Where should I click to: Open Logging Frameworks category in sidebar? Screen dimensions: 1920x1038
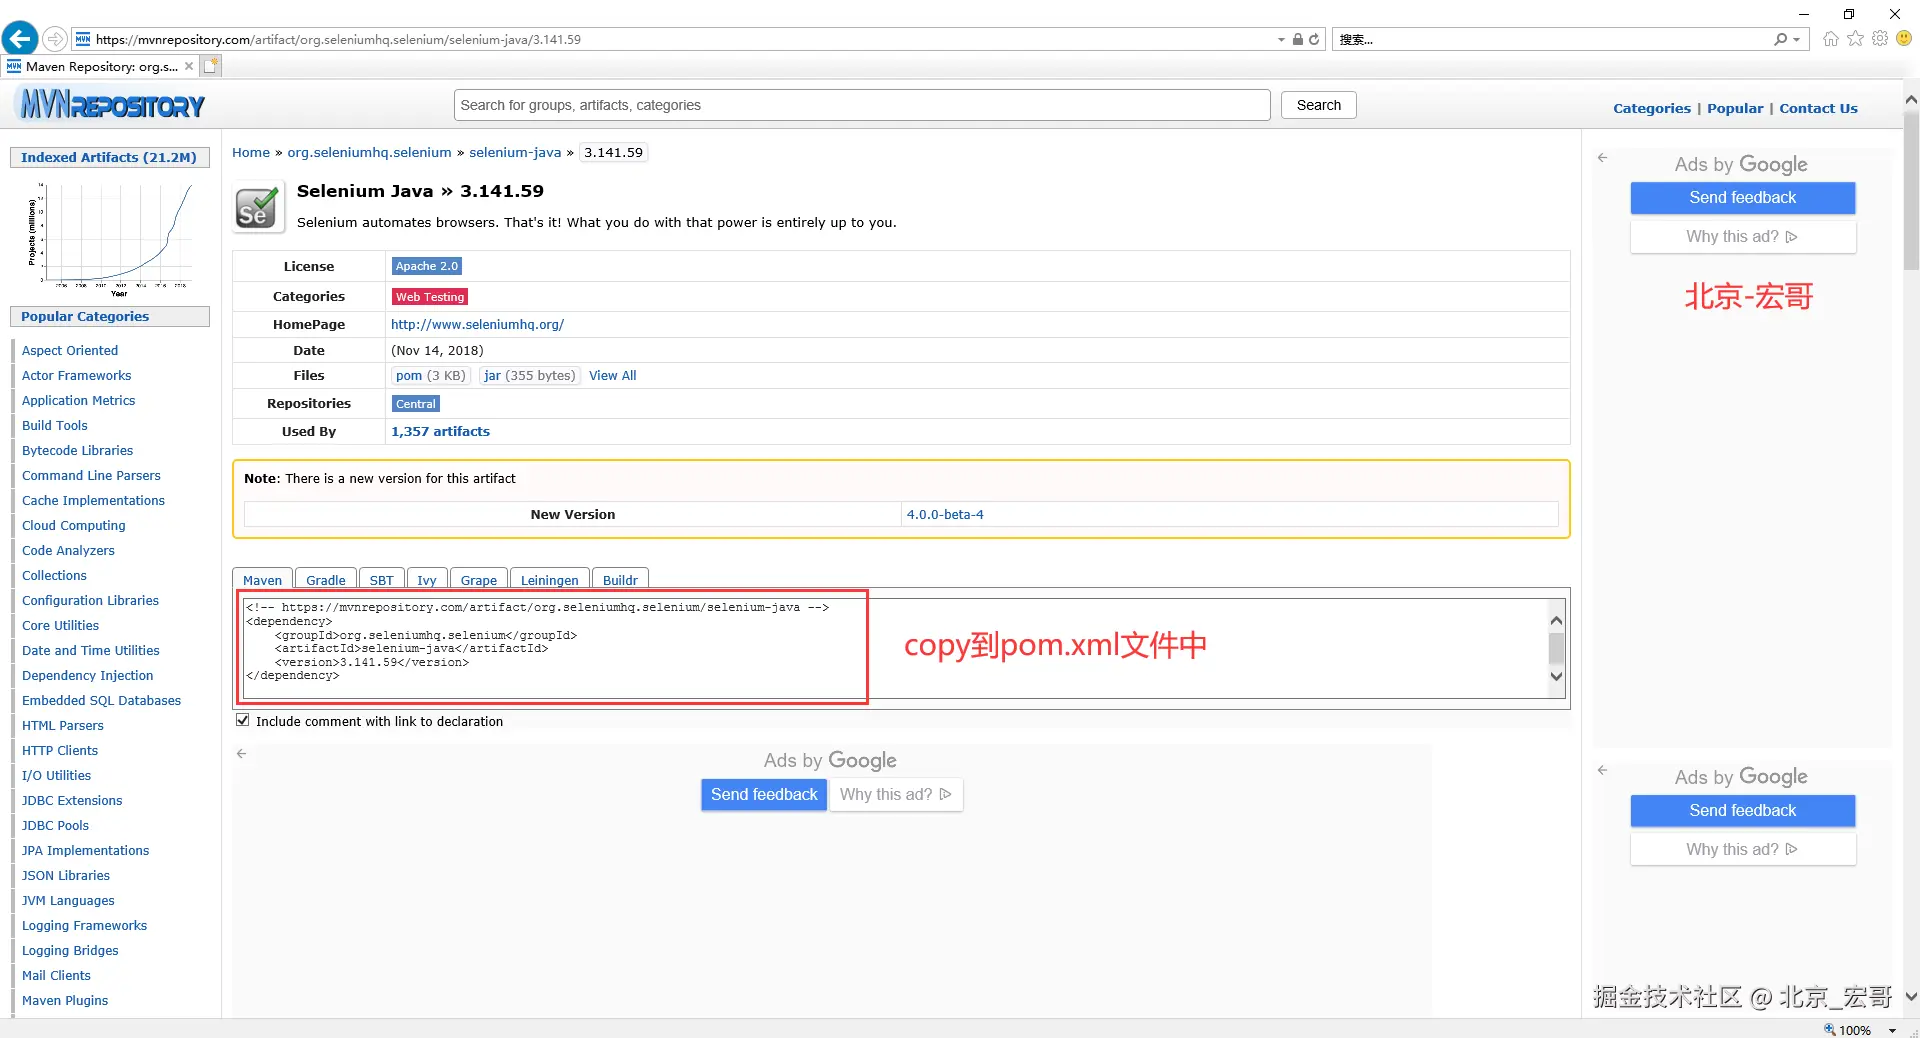click(84, 926)
